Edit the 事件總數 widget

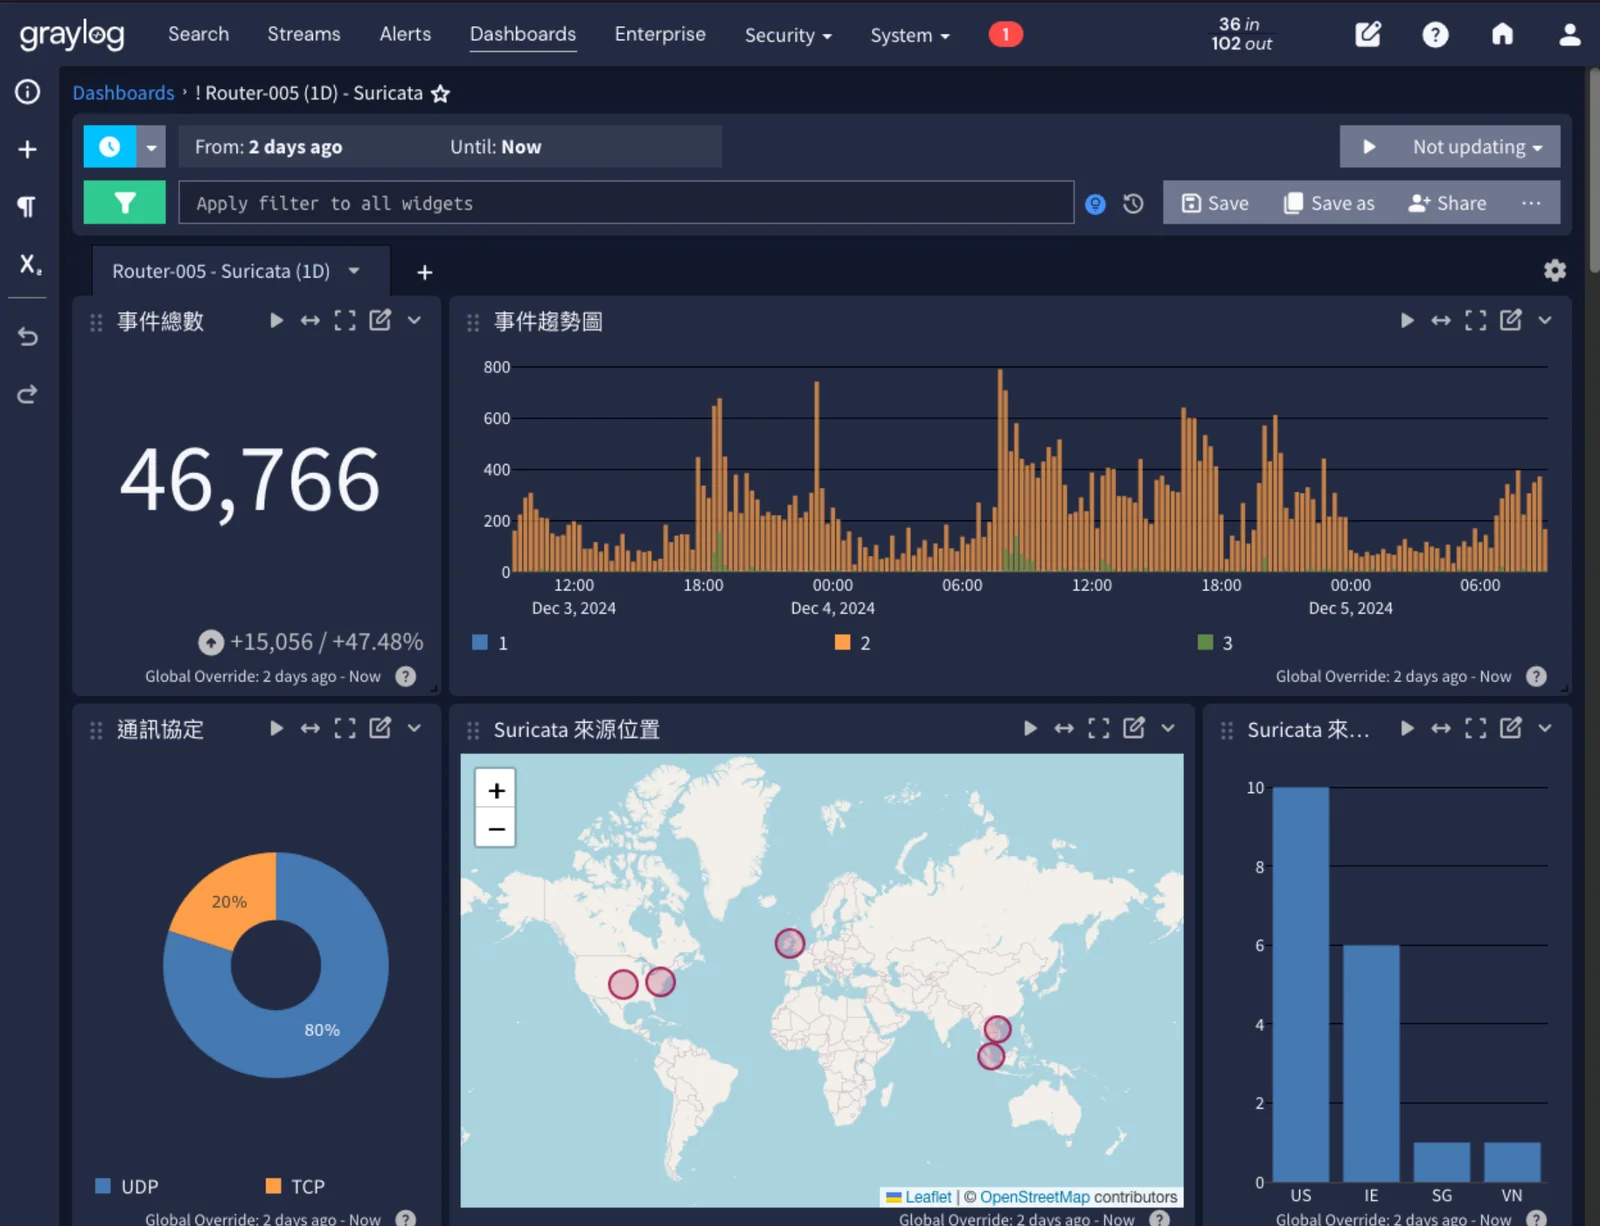380,320
